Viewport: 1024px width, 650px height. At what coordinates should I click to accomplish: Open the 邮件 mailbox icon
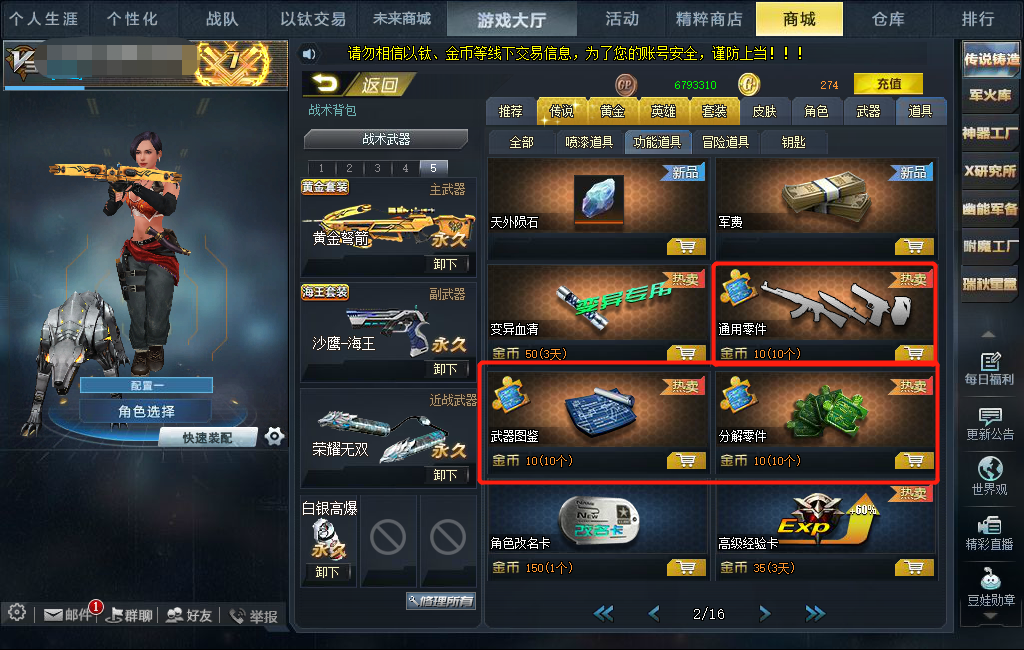[54, 615]
